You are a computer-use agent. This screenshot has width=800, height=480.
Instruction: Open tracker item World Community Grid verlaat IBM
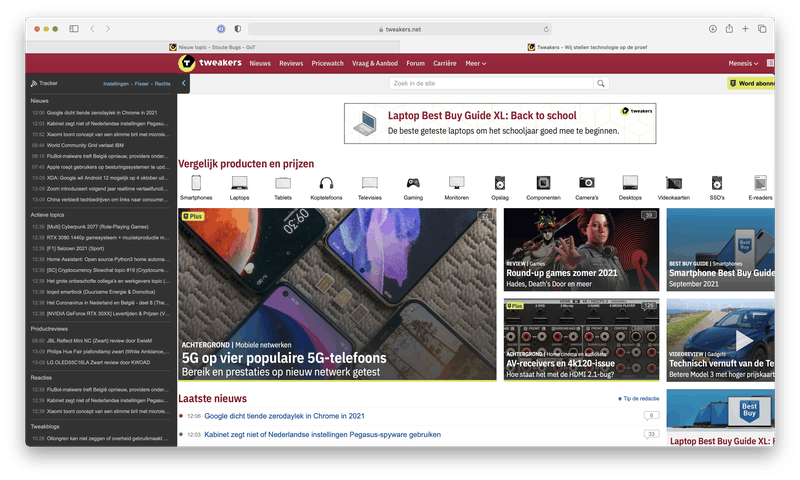tap(85, 145)
